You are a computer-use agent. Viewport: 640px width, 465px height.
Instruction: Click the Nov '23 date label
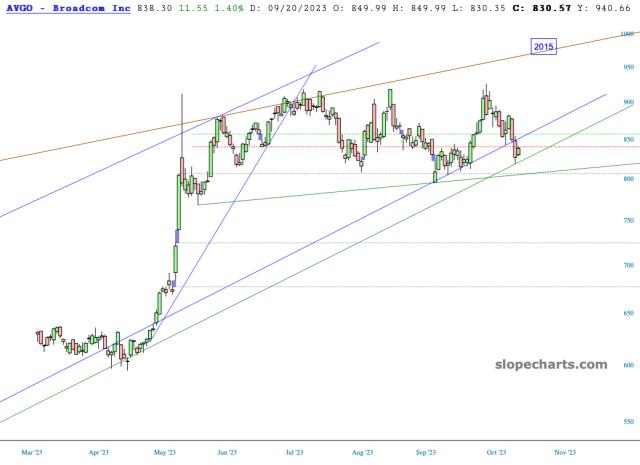pos(565,452)
